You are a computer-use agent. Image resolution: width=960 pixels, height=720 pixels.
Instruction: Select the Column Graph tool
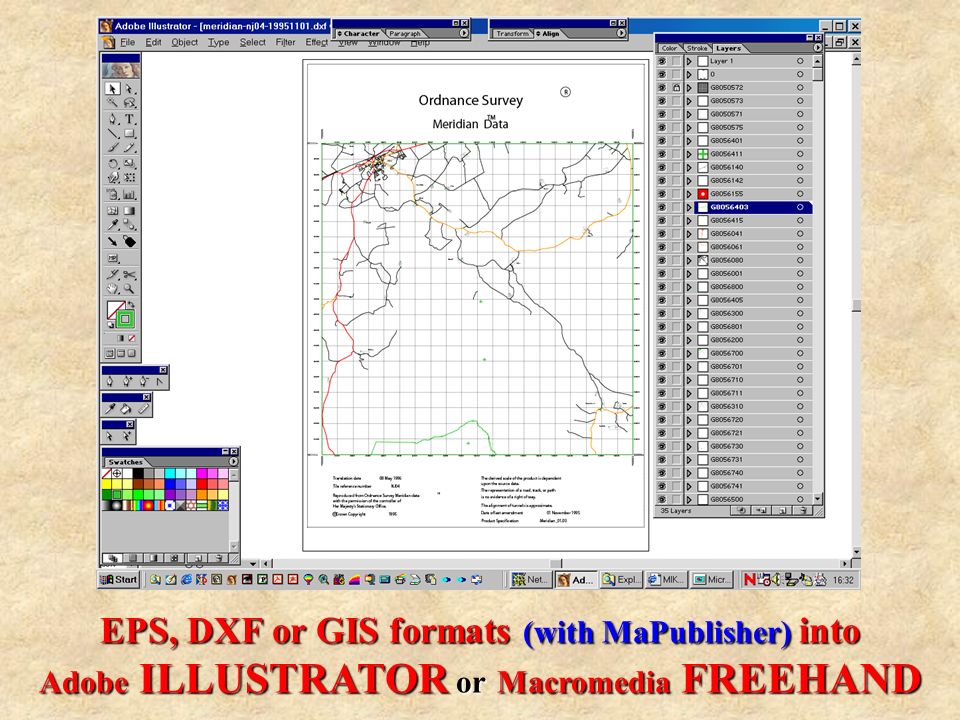[x=129, y=195]
